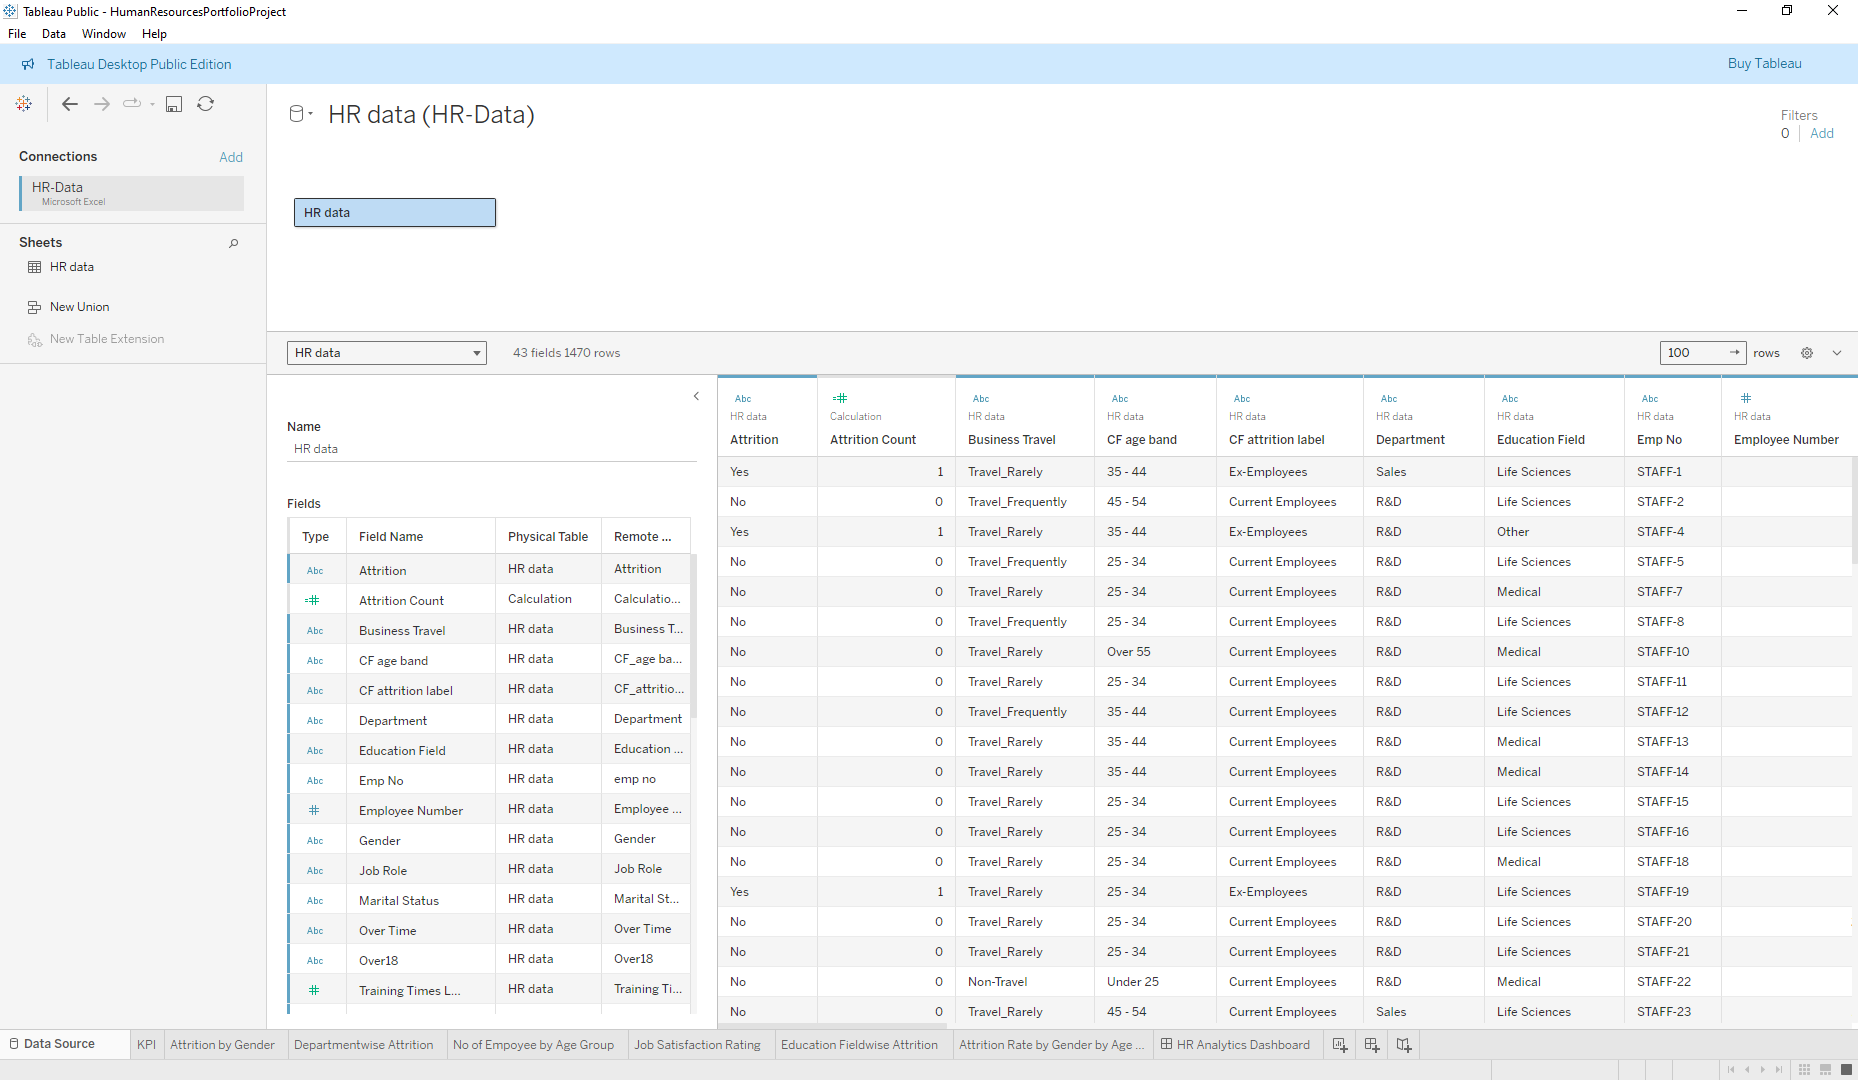The image size is (1858, 1080).
Task: Select the HR data table on canvas
Action: point(395,212)
